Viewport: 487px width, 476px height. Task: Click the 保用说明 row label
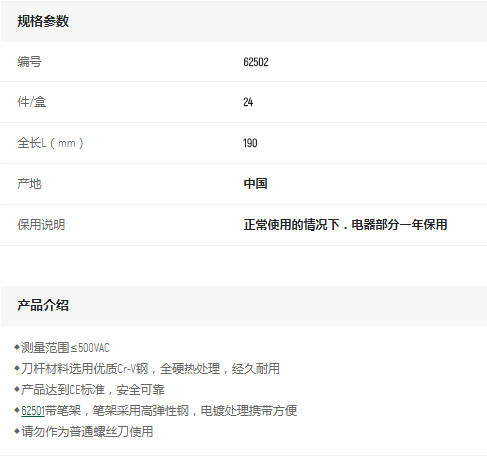coord(41,225)
